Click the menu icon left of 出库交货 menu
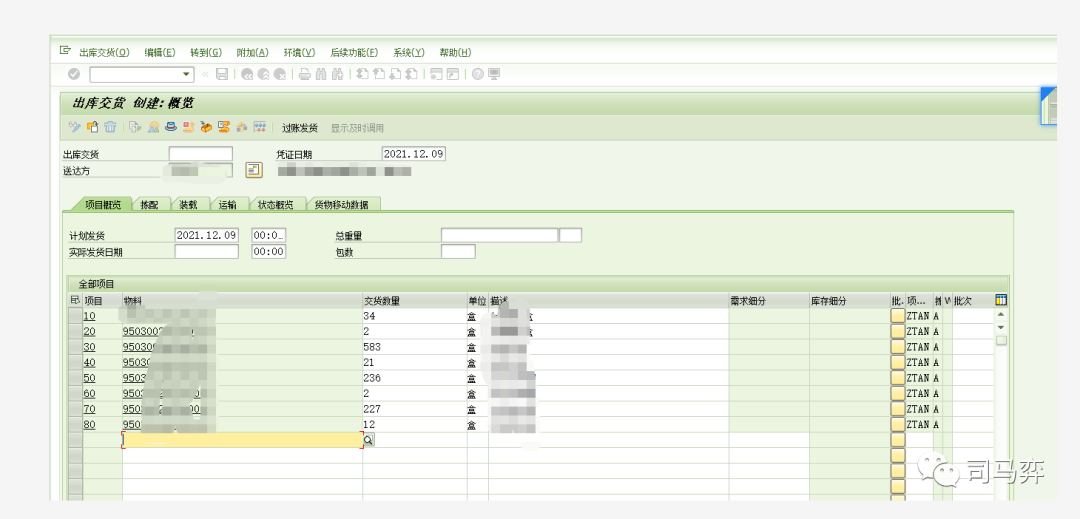The image size is (1080, 519). tap(65, 52)
